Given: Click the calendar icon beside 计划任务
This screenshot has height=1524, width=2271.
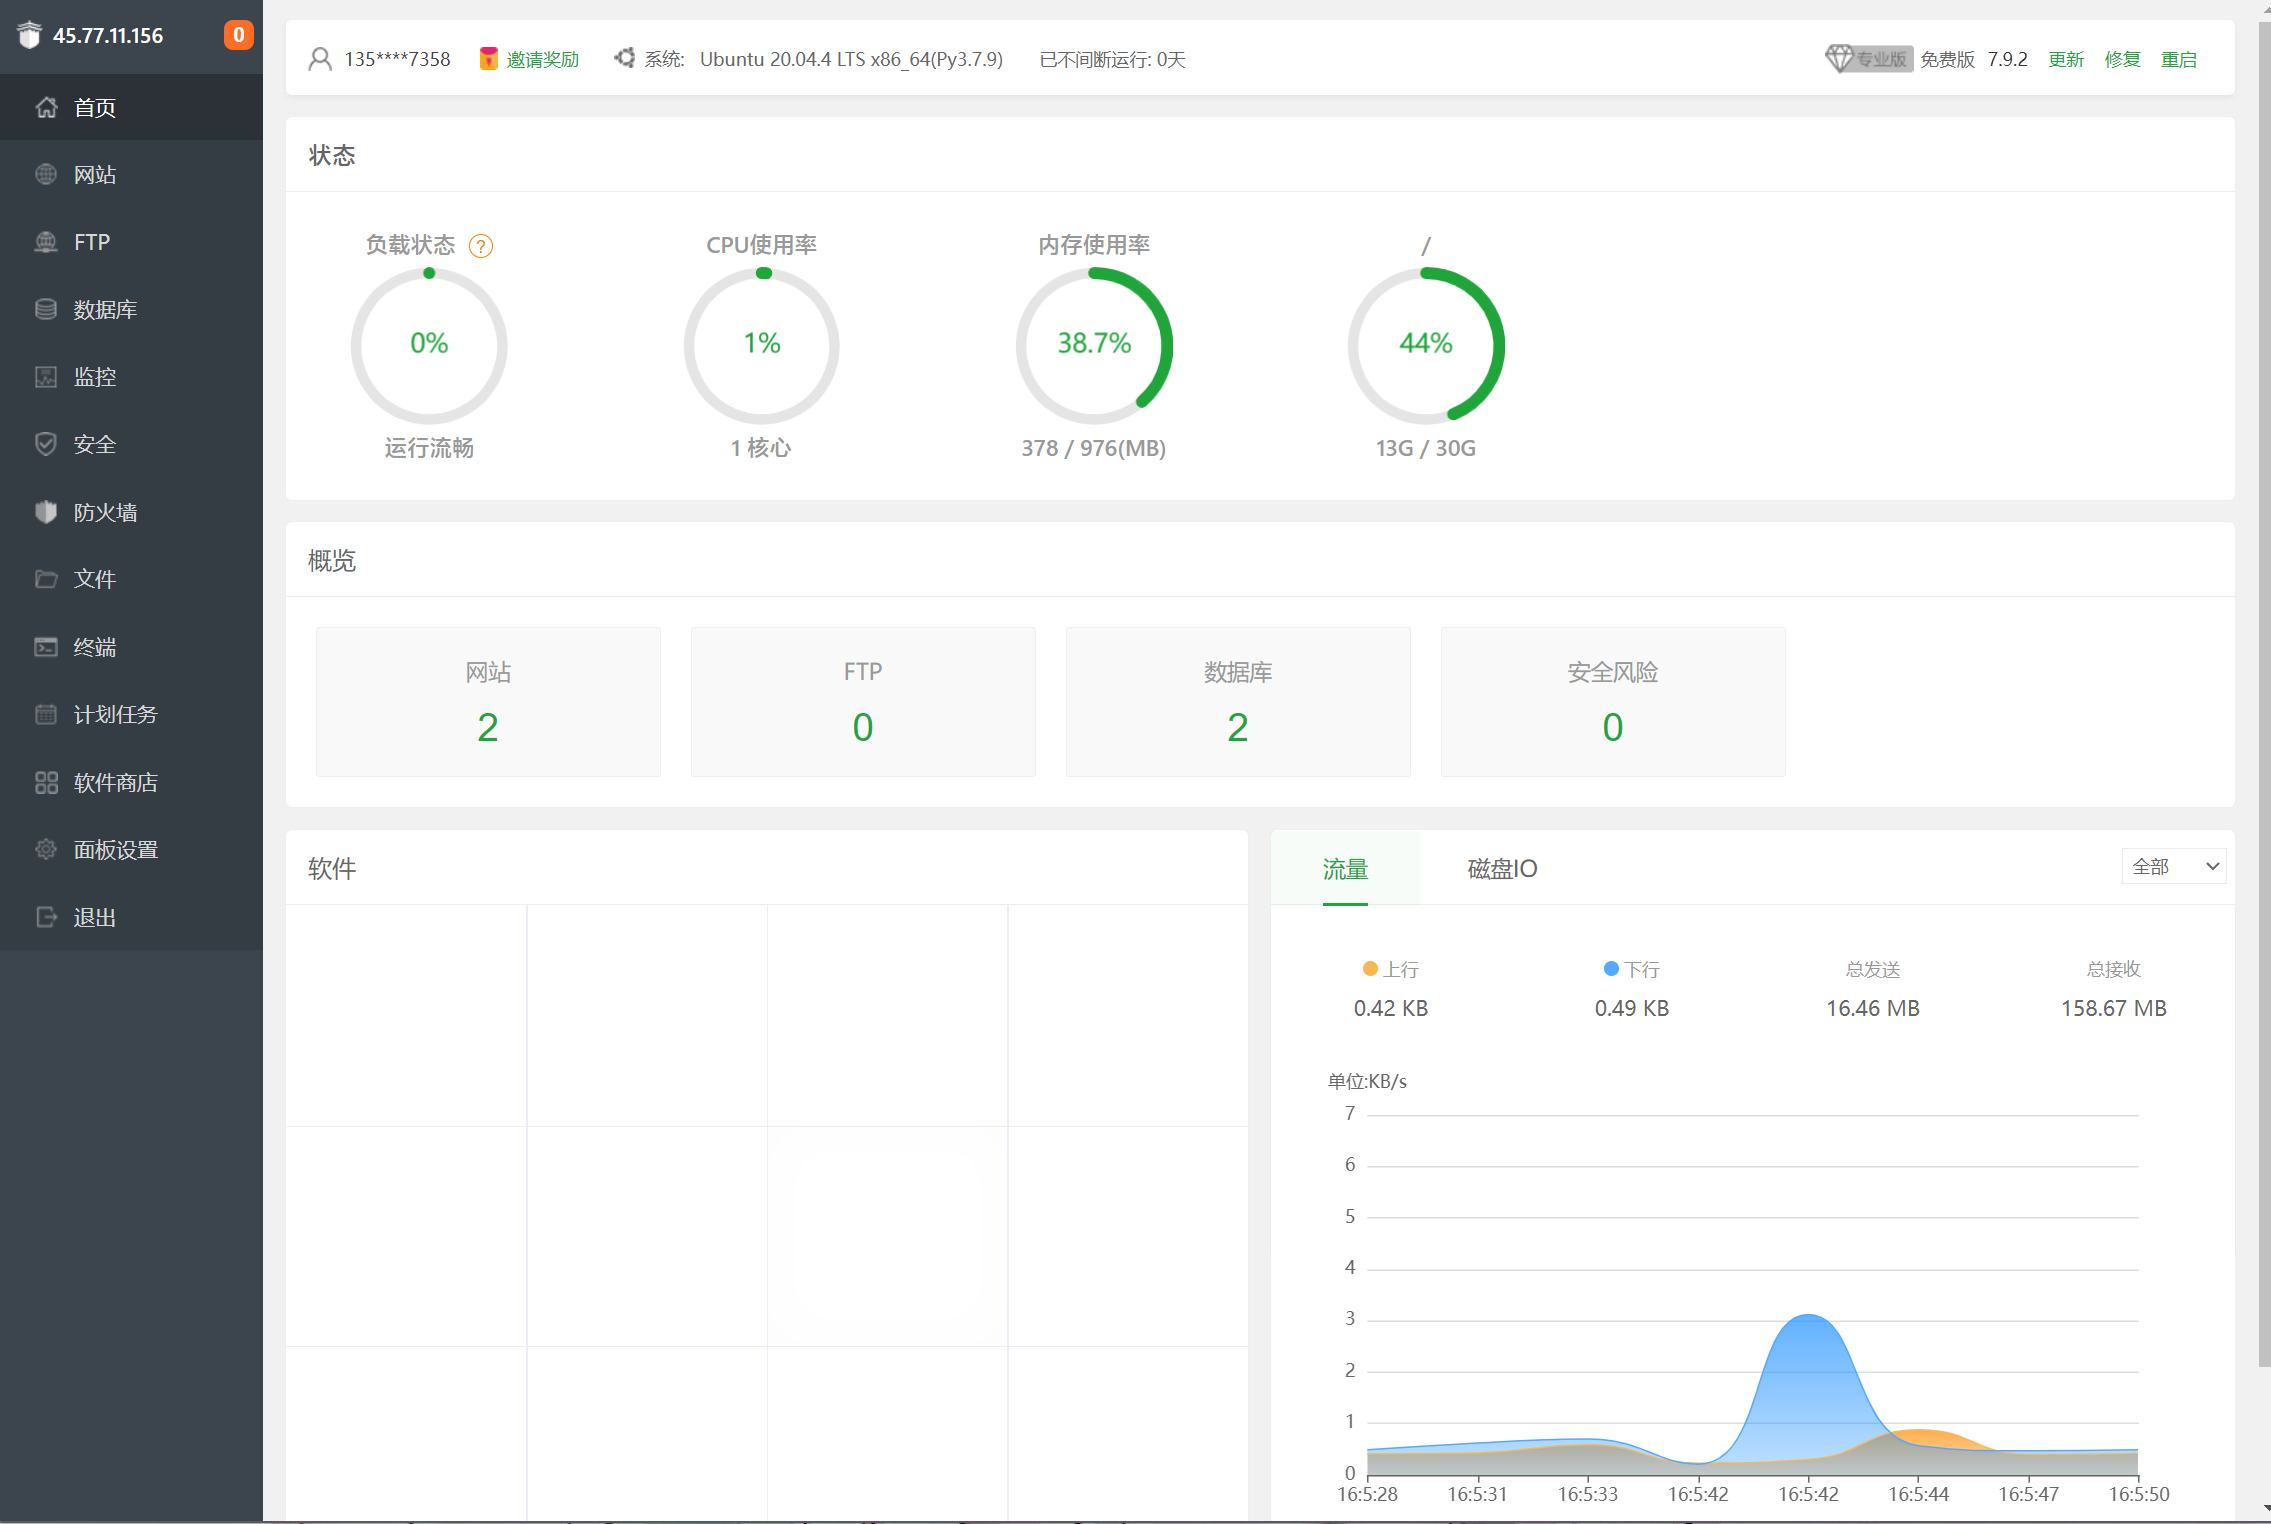Looking at the screenshot, I should 46,714.
